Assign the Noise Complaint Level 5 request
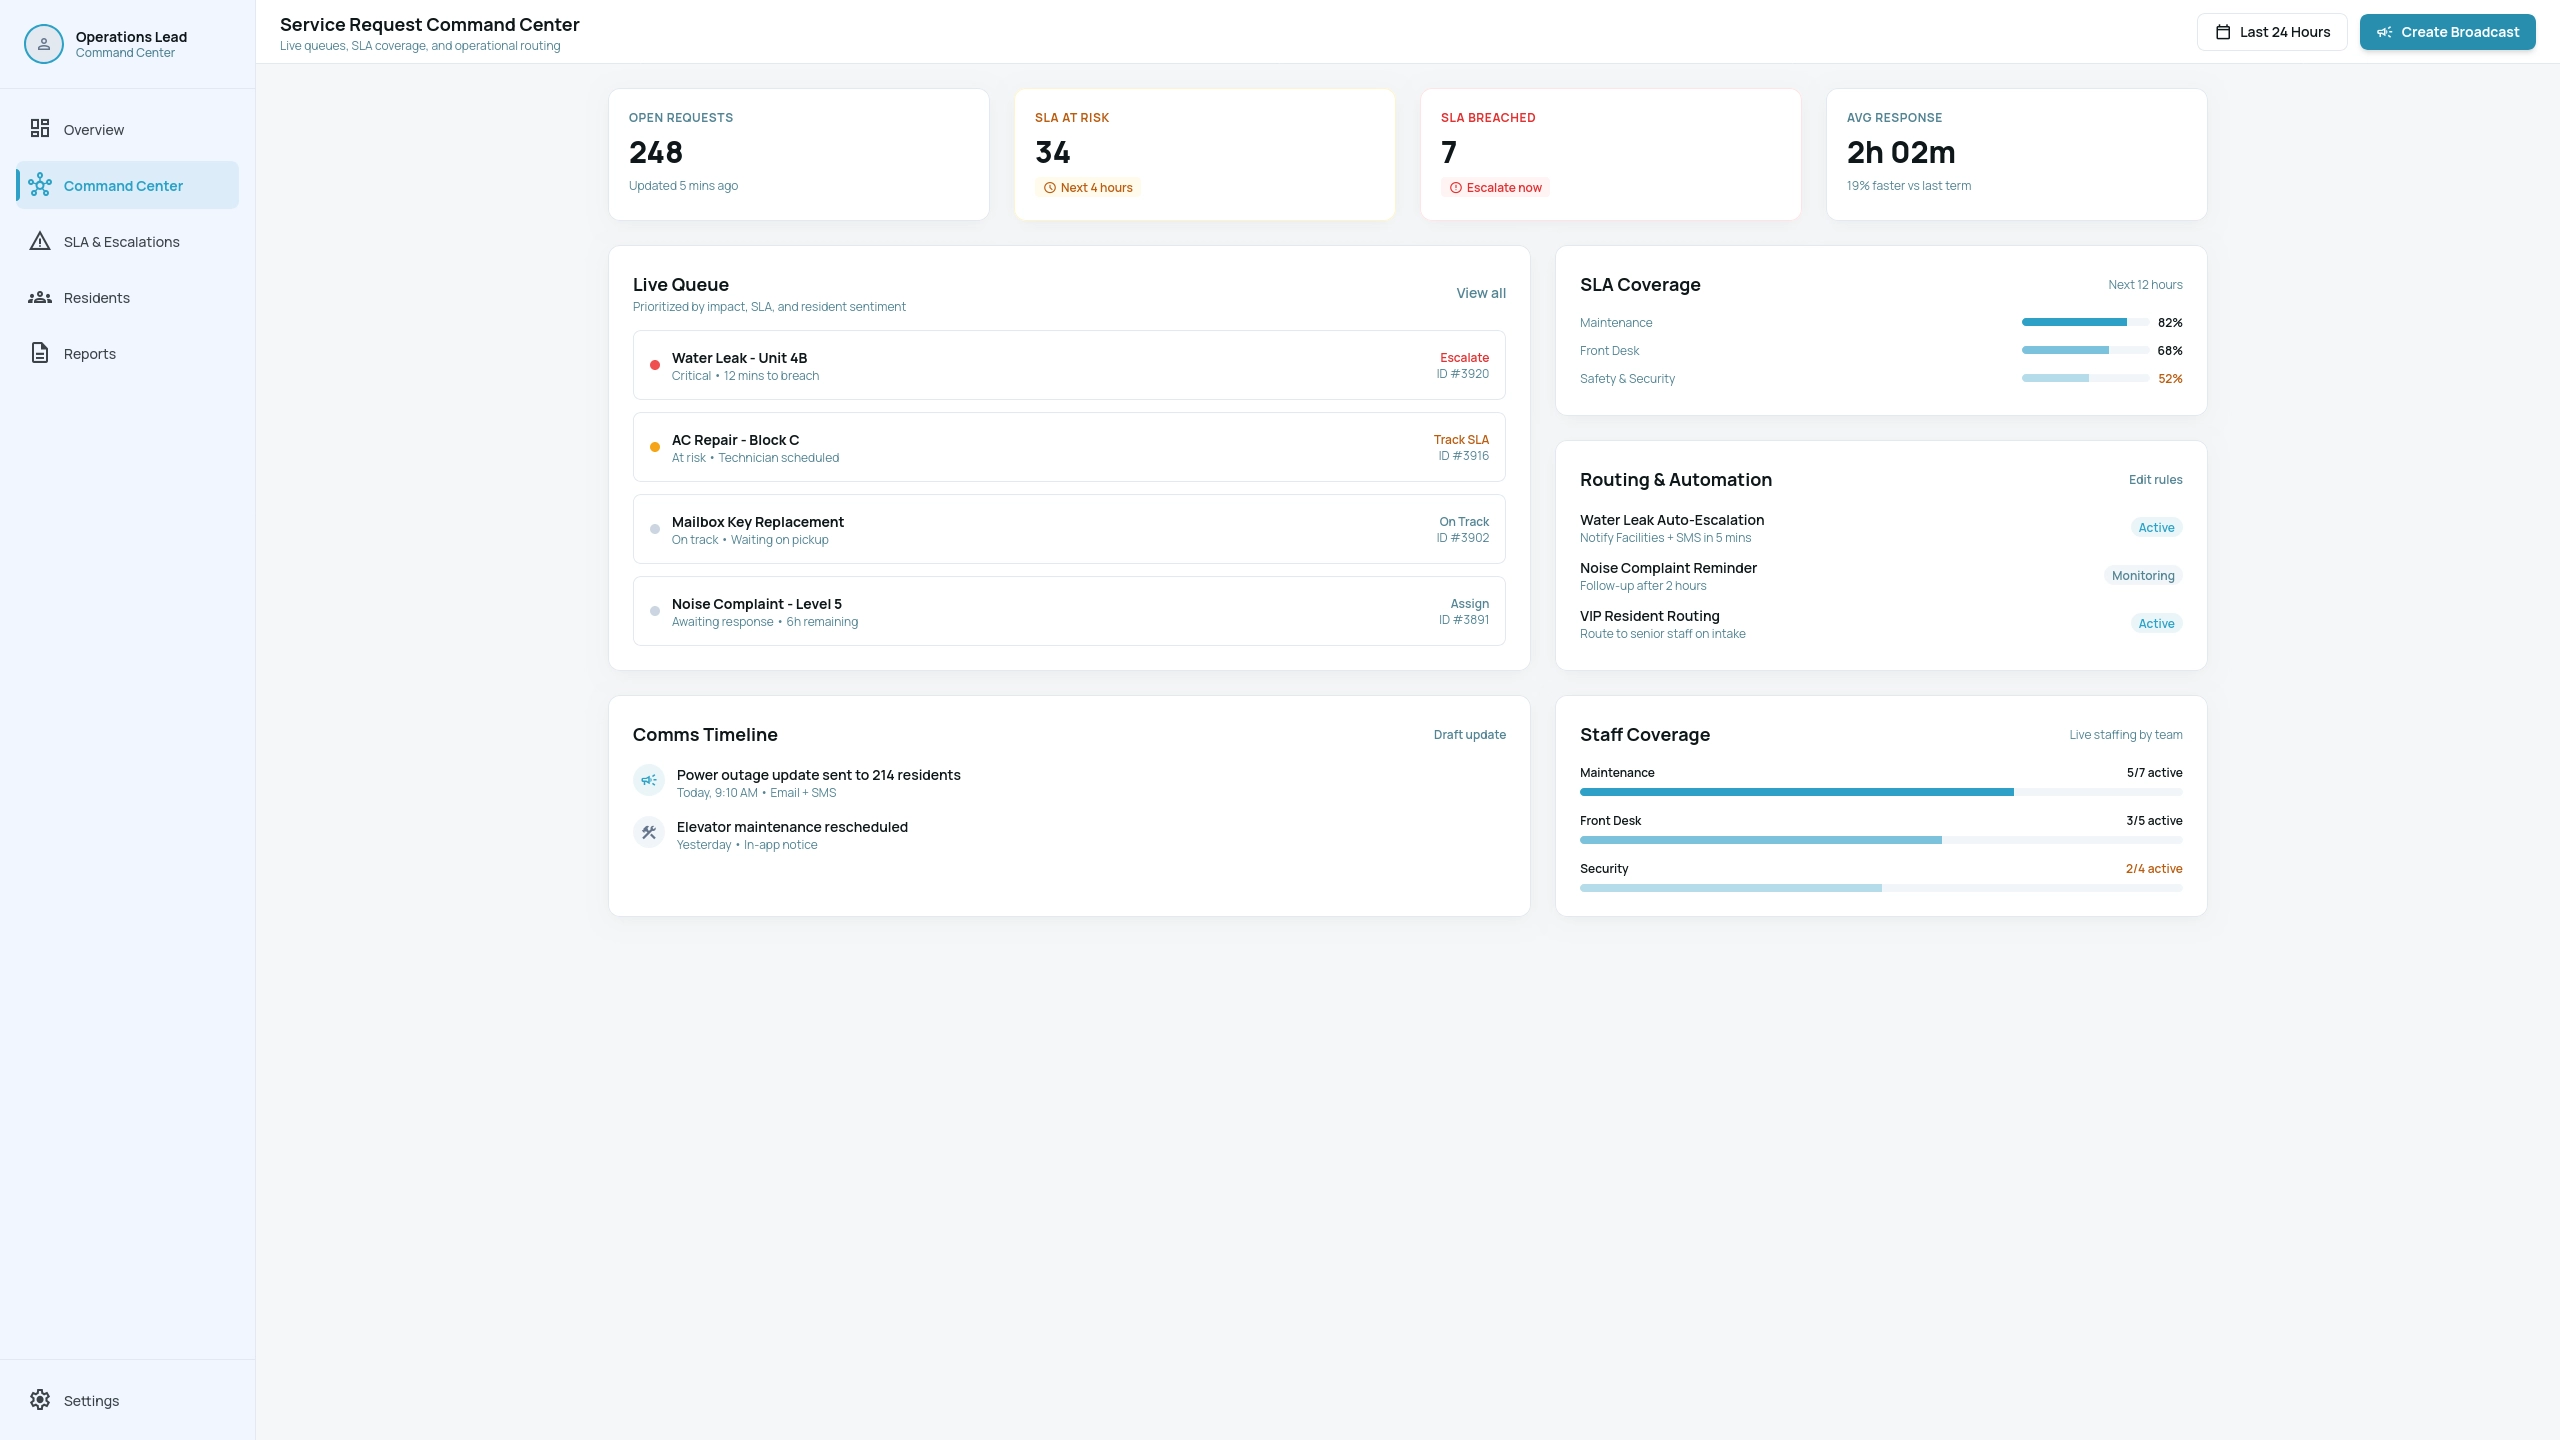Viewport: 2560px width, 1440px height. click(x=1469, y=604)
